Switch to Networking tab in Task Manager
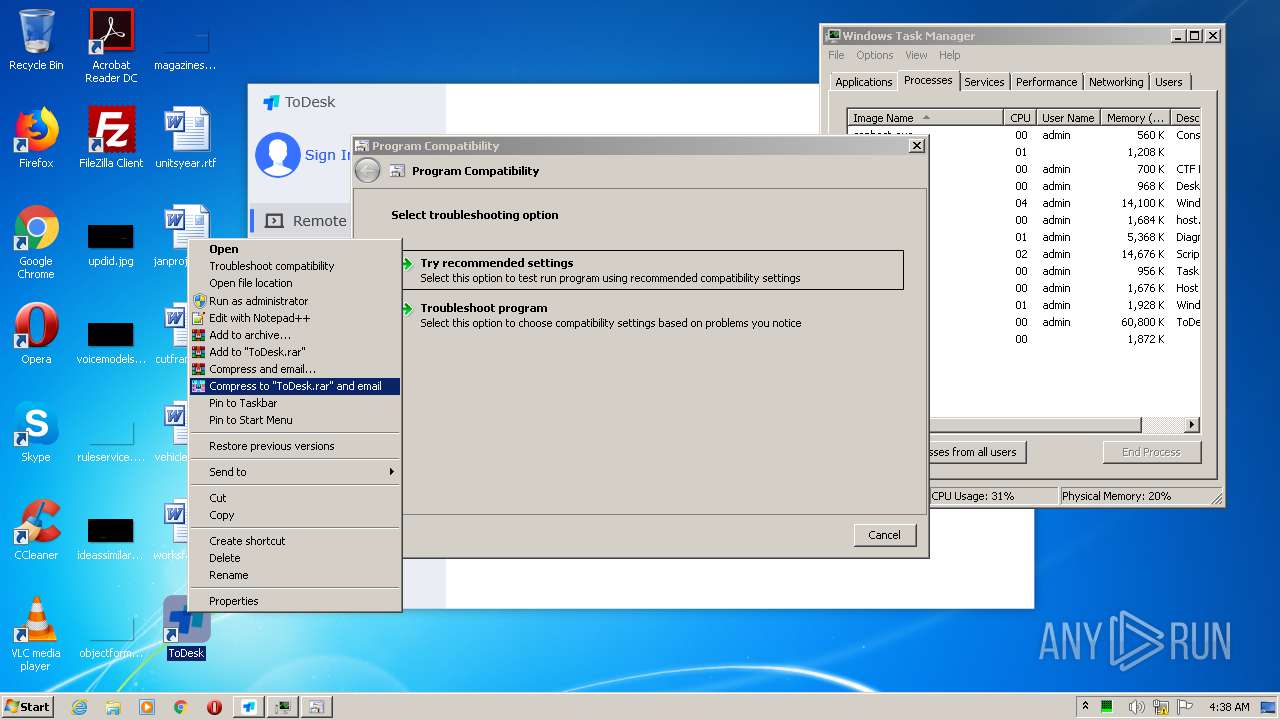1280x720 pixels. [1116, 82]
